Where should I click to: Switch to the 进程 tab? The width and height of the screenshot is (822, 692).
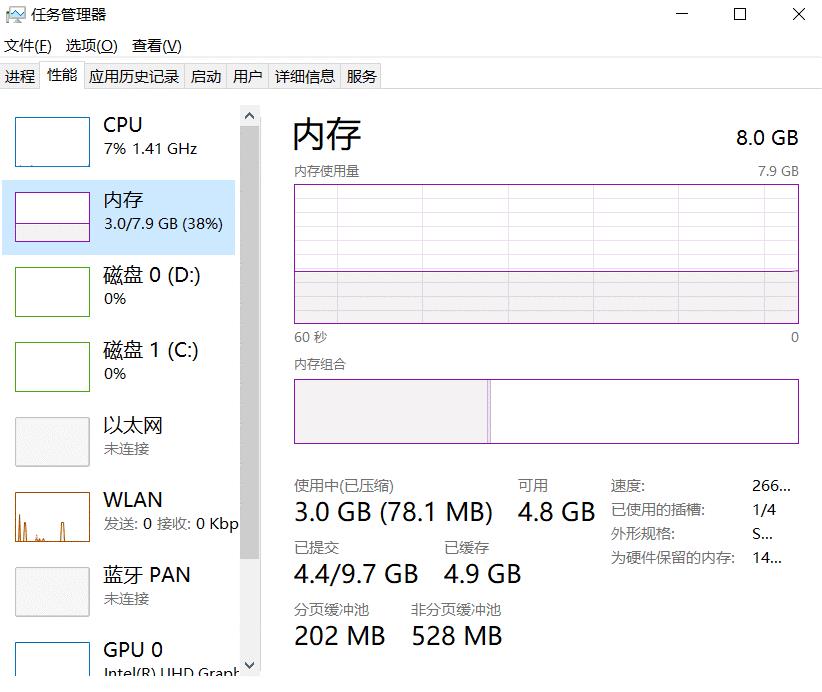coord(19,76)
